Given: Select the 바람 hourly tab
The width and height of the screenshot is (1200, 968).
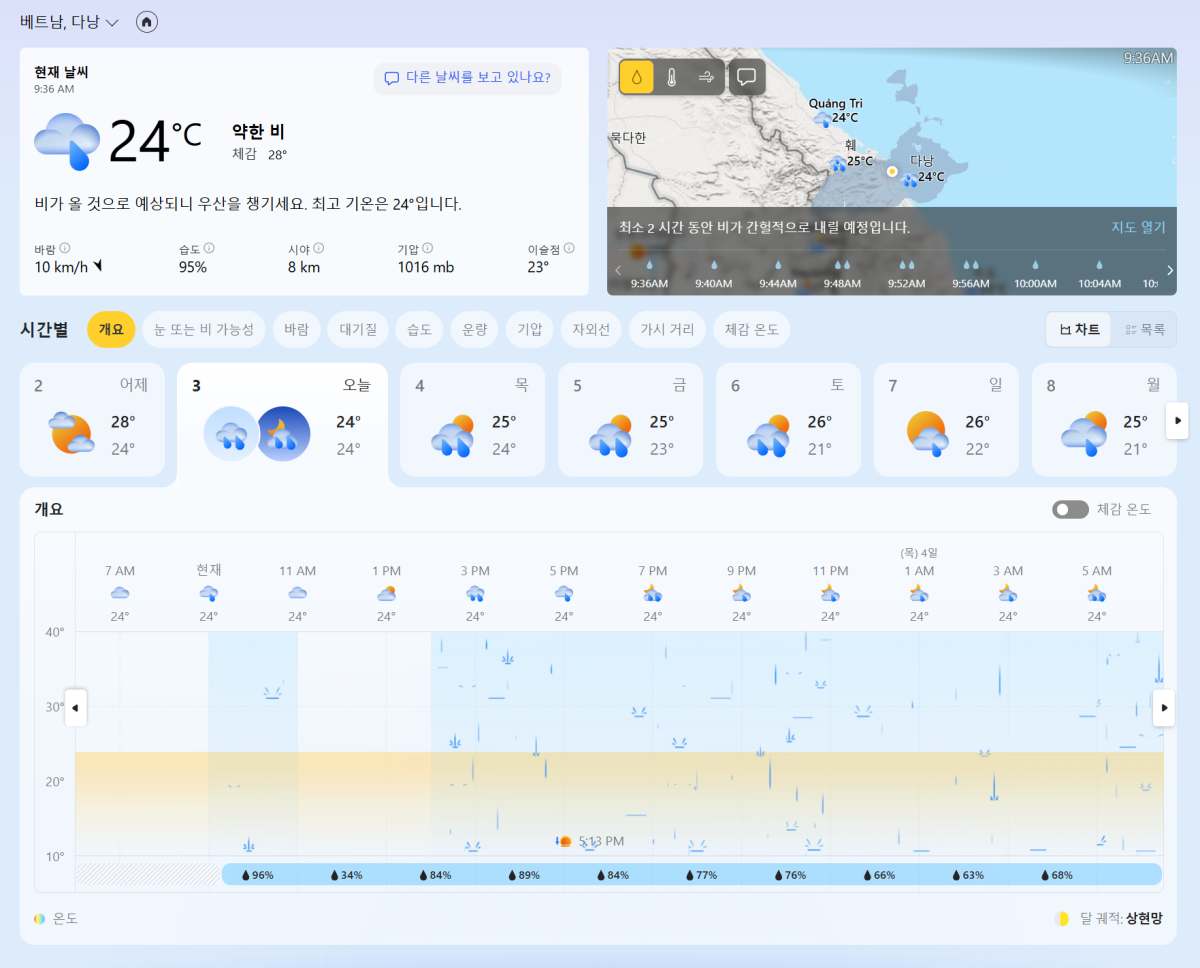Looking at the screenshot, I should click(x=296, y=329).
